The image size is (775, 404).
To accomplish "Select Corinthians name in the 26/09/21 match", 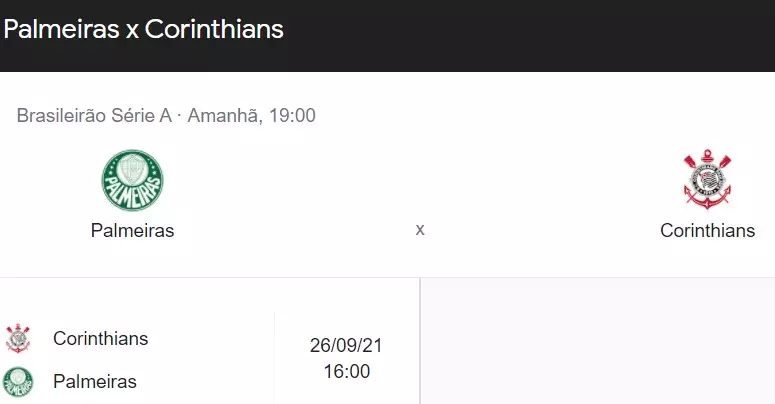I will tap(100, 338).
